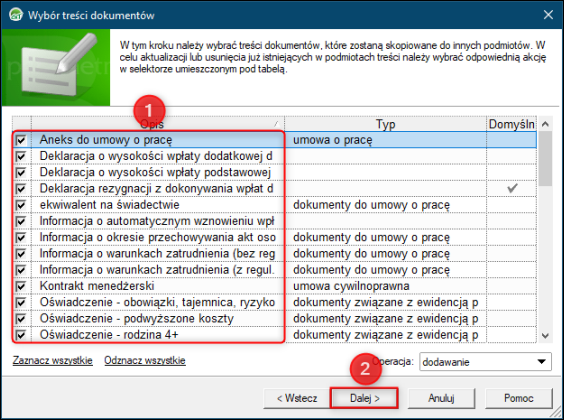Toggle checkbox for Oświadczenie - podwyższone koszty

[x=21, y=319]
